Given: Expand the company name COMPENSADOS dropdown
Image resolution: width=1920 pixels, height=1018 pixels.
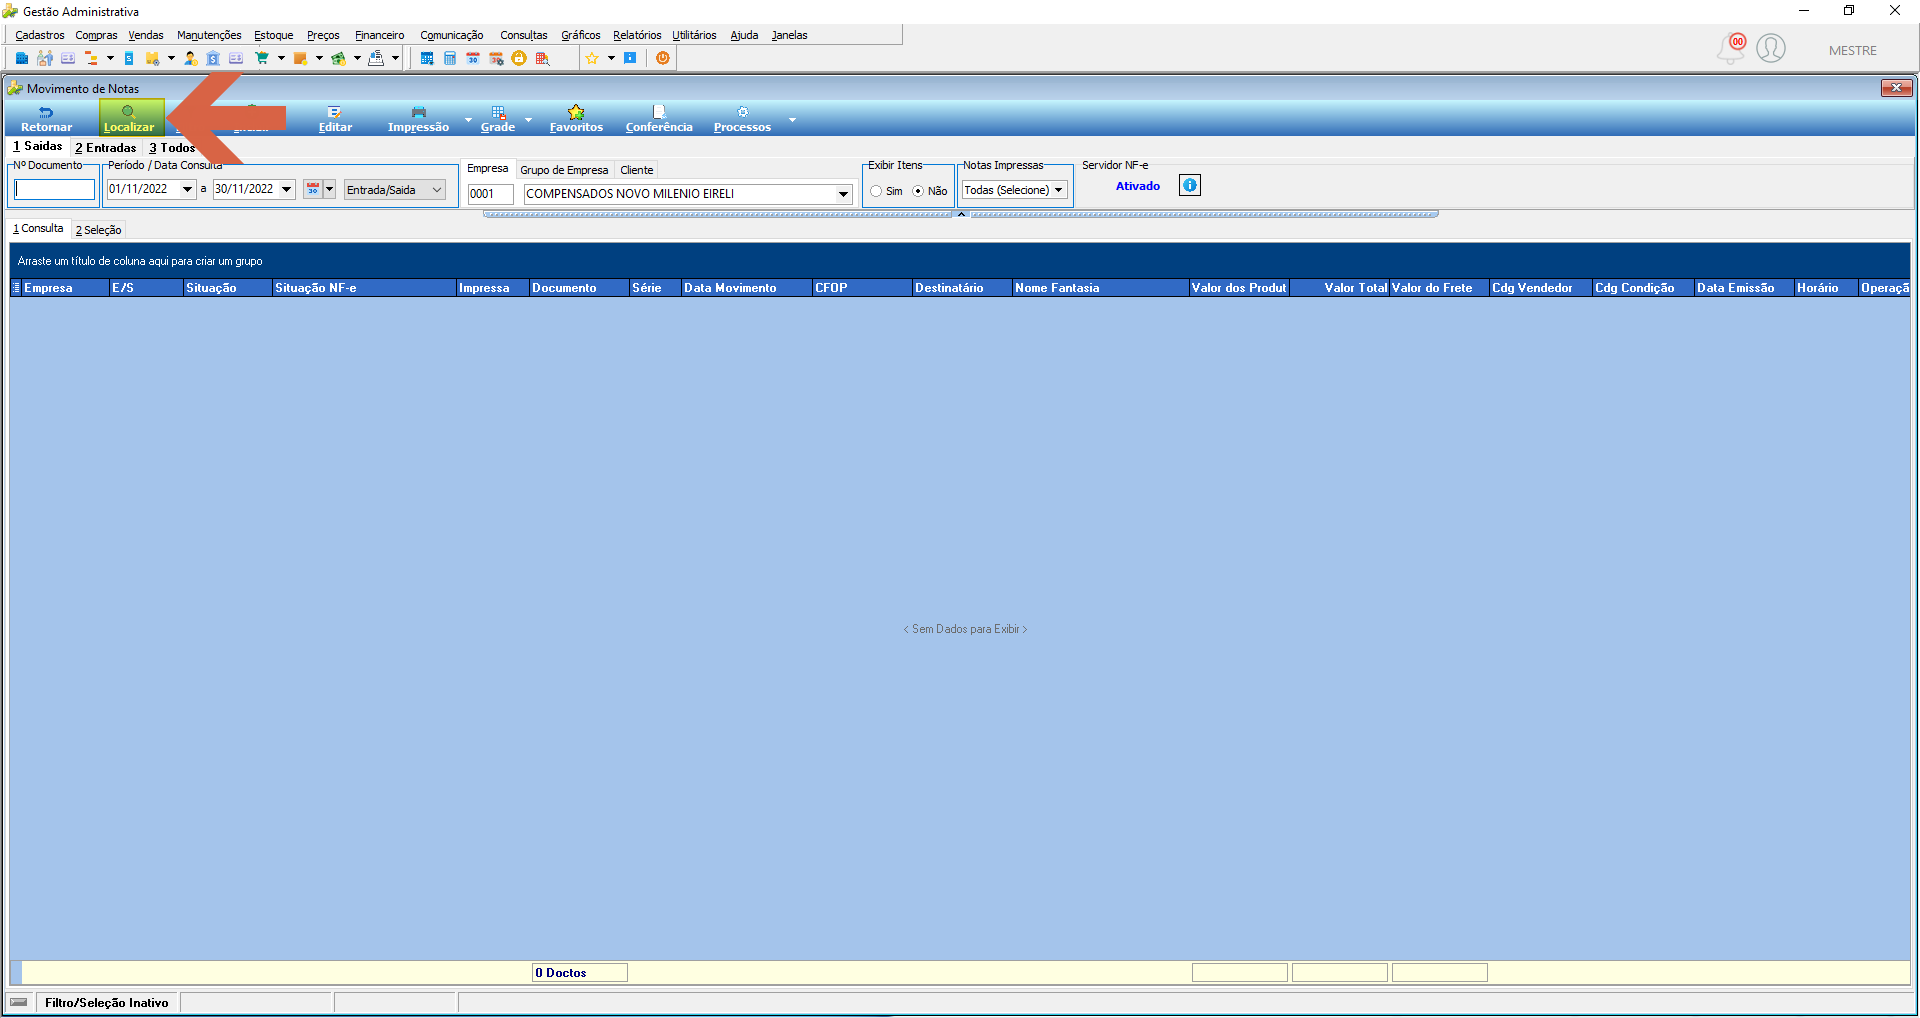Looking at the screenshot, I should [843, 194].
